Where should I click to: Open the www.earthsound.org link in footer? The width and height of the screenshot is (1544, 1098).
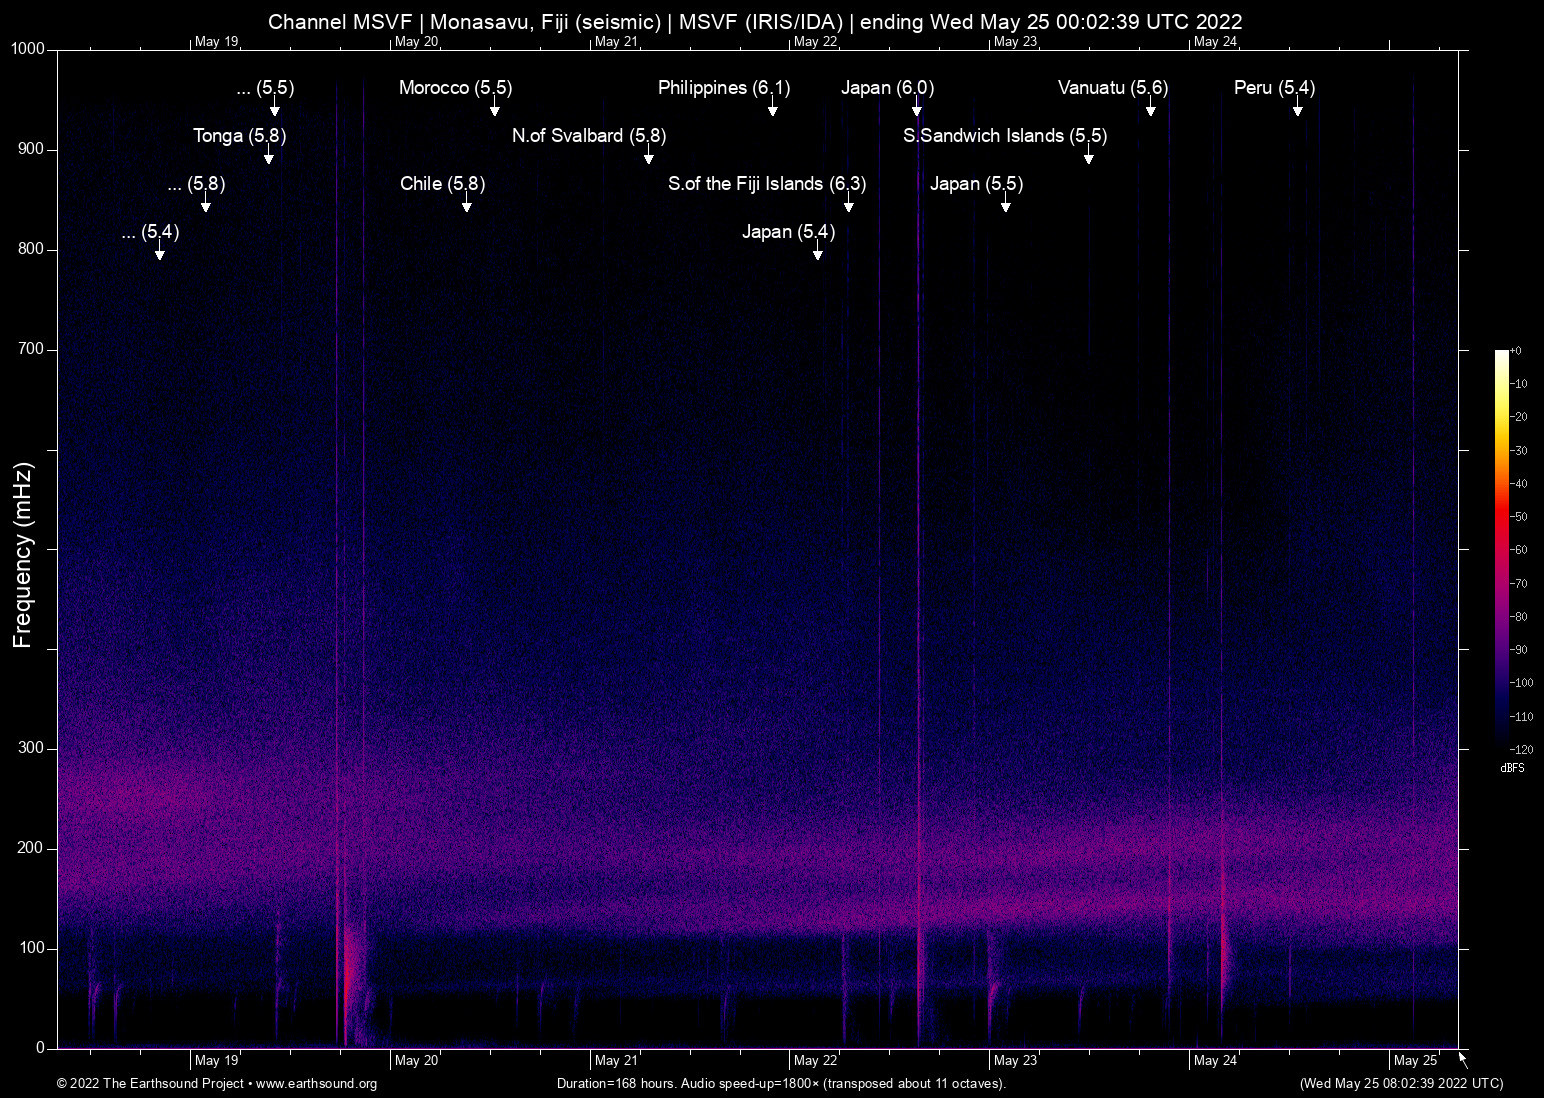point(316,1084)
